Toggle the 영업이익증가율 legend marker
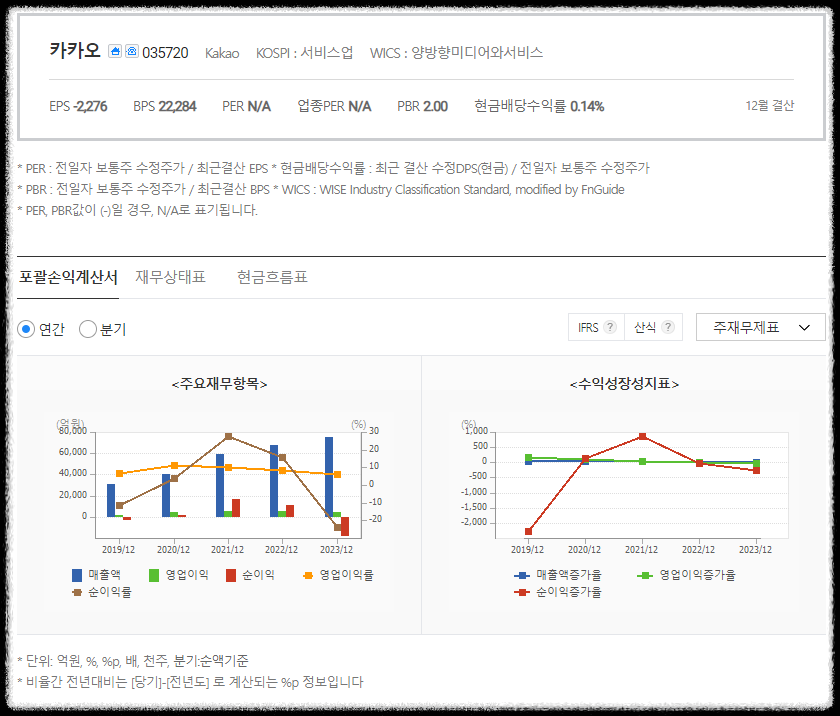 coord(645,575)
